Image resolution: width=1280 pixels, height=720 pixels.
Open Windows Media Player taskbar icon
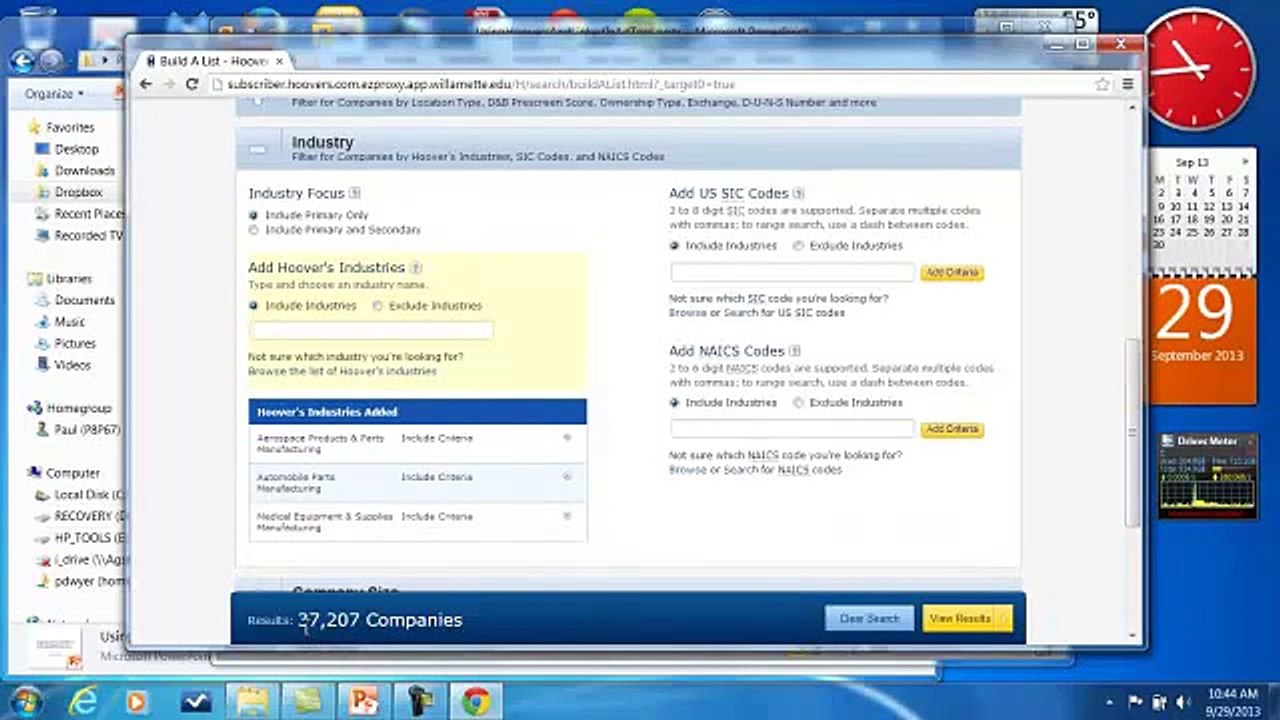point(137,701)
